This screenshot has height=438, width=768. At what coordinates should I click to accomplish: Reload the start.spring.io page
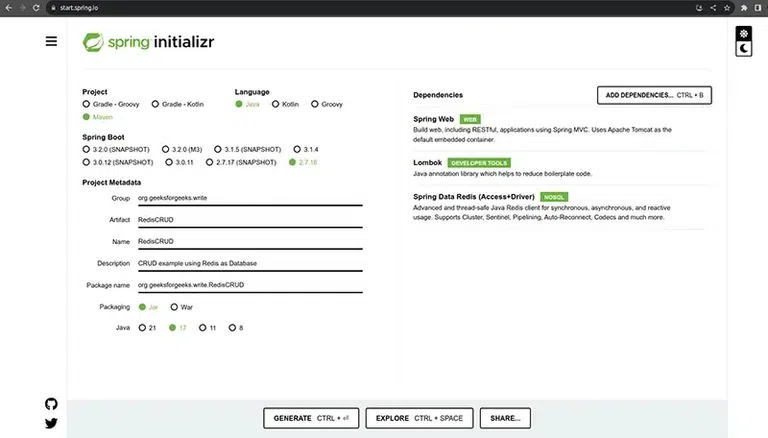[x=36, y=8]
